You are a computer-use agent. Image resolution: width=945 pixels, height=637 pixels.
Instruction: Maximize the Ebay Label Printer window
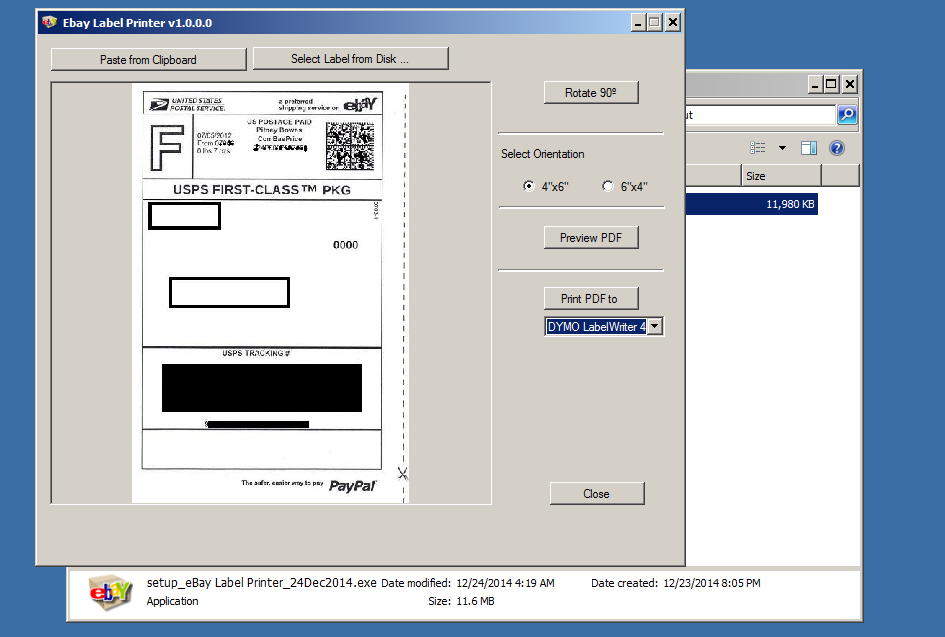pos(655,23)
